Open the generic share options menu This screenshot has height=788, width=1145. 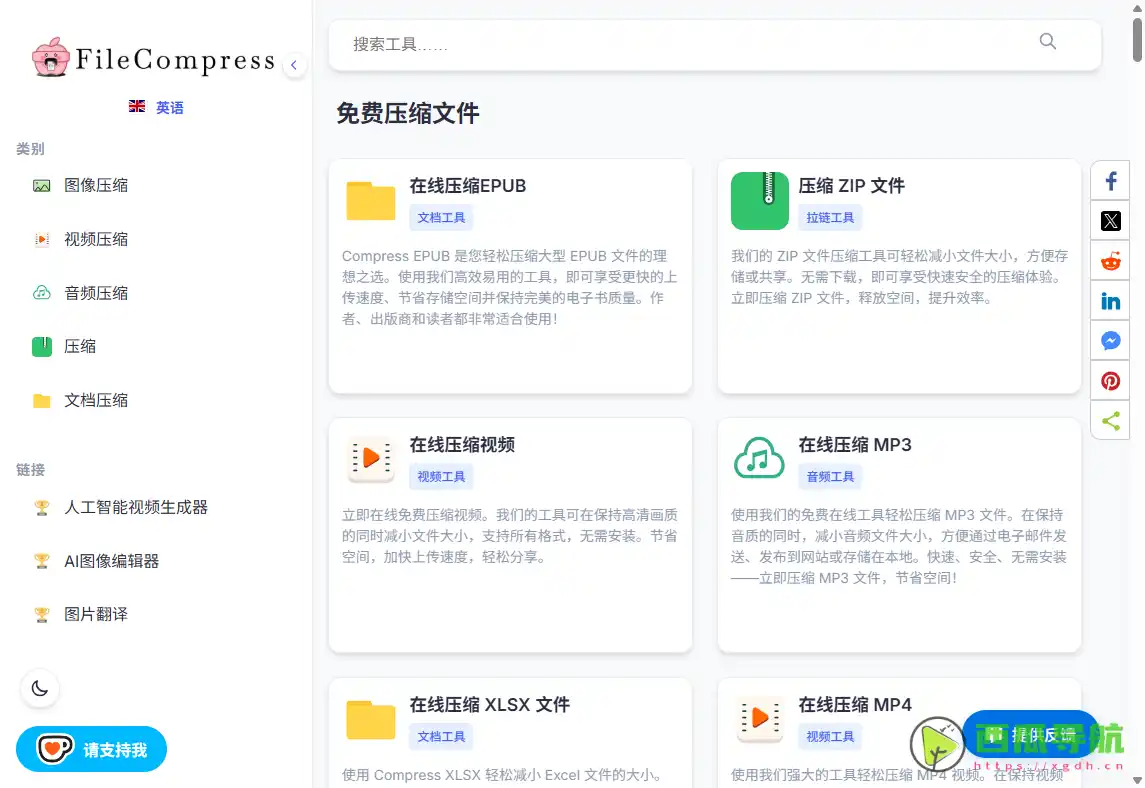1110,420
